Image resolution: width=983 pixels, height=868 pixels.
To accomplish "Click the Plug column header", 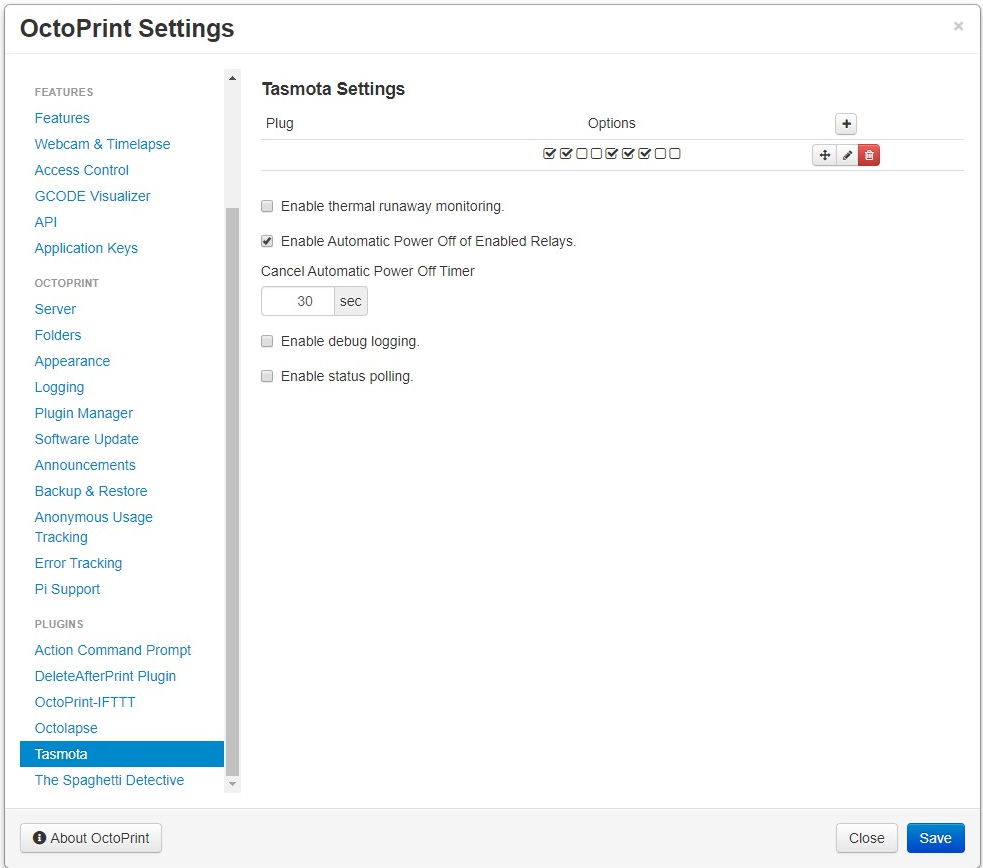I will (x=280, y=123).
